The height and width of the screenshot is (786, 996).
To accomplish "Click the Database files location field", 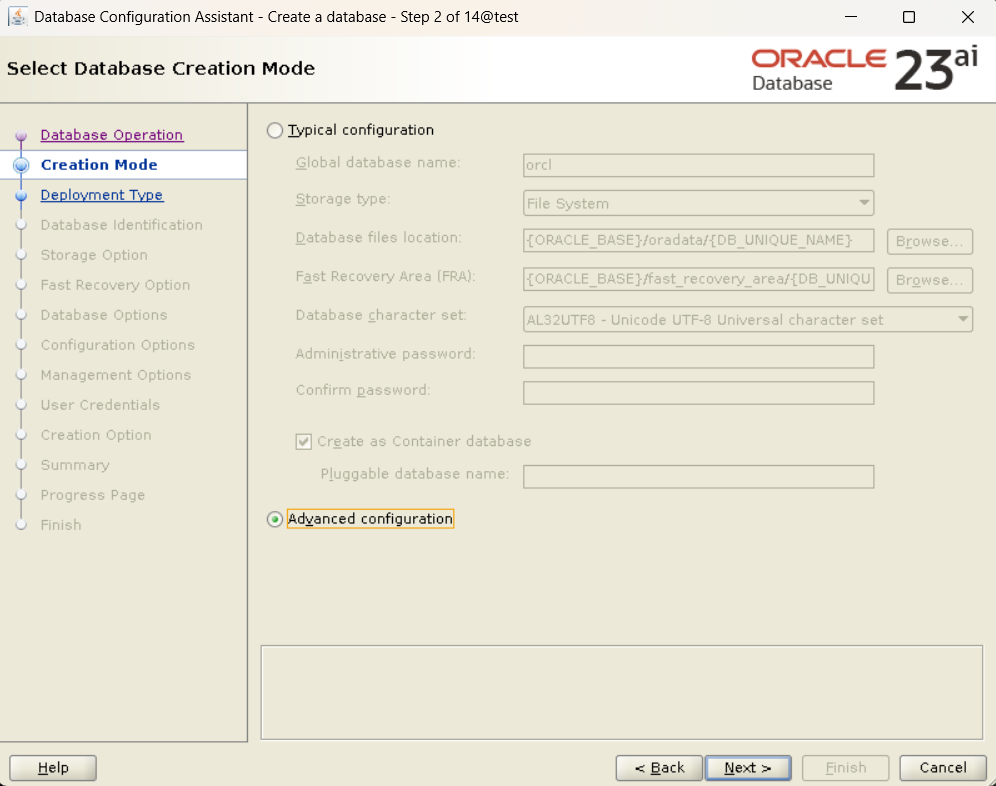I will (x=698, y=241).
